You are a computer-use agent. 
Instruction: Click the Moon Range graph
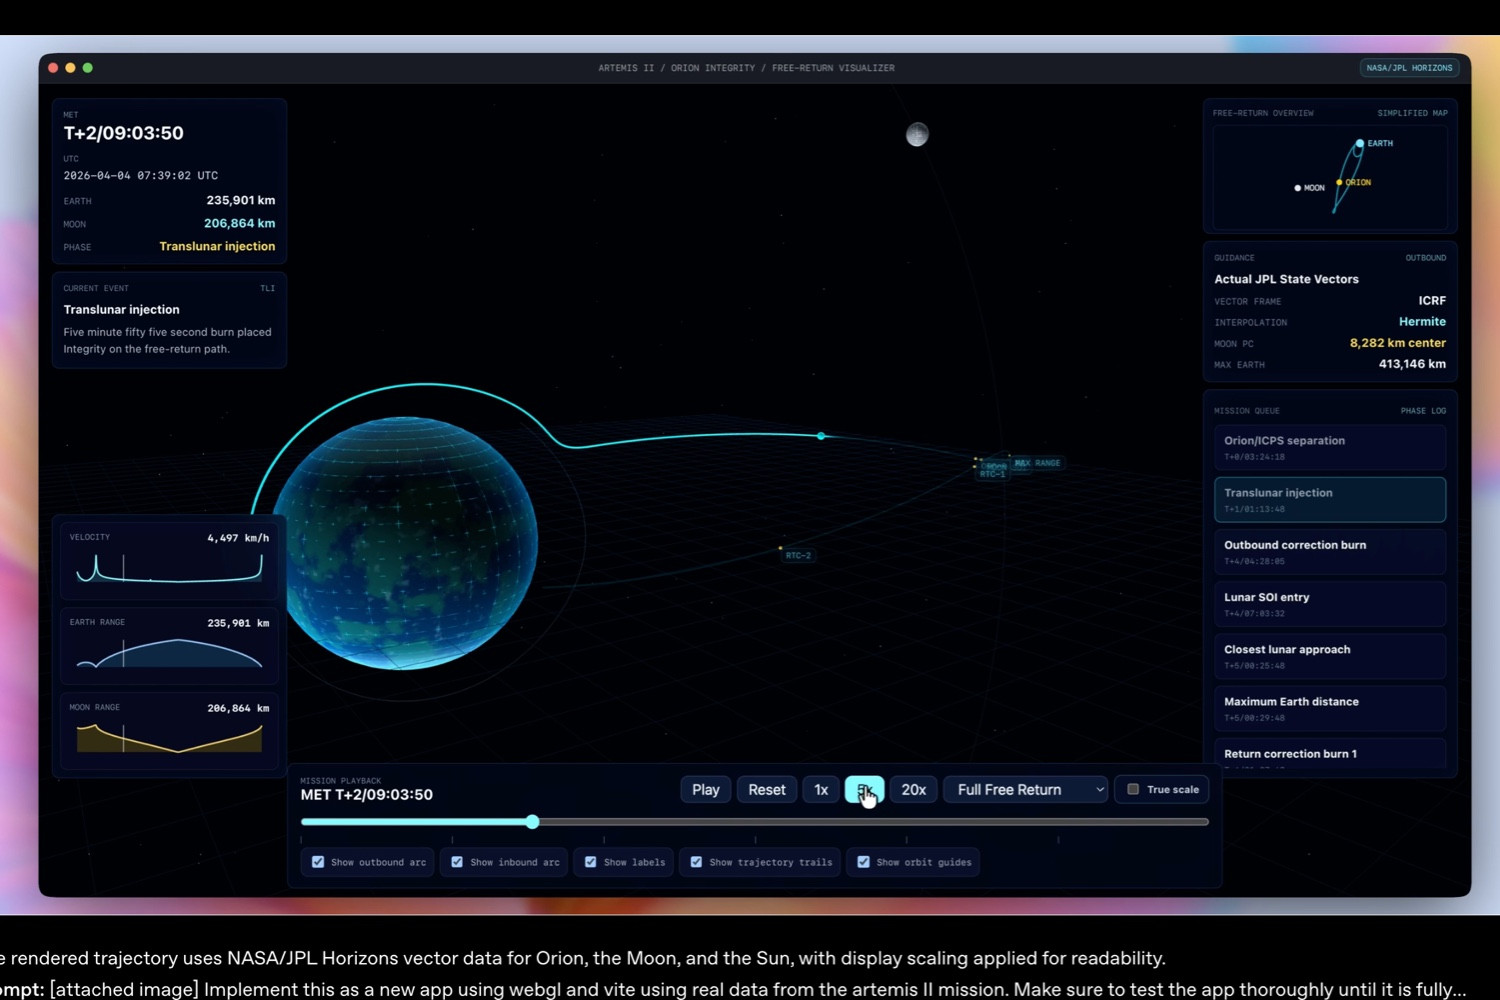point(168,730)
